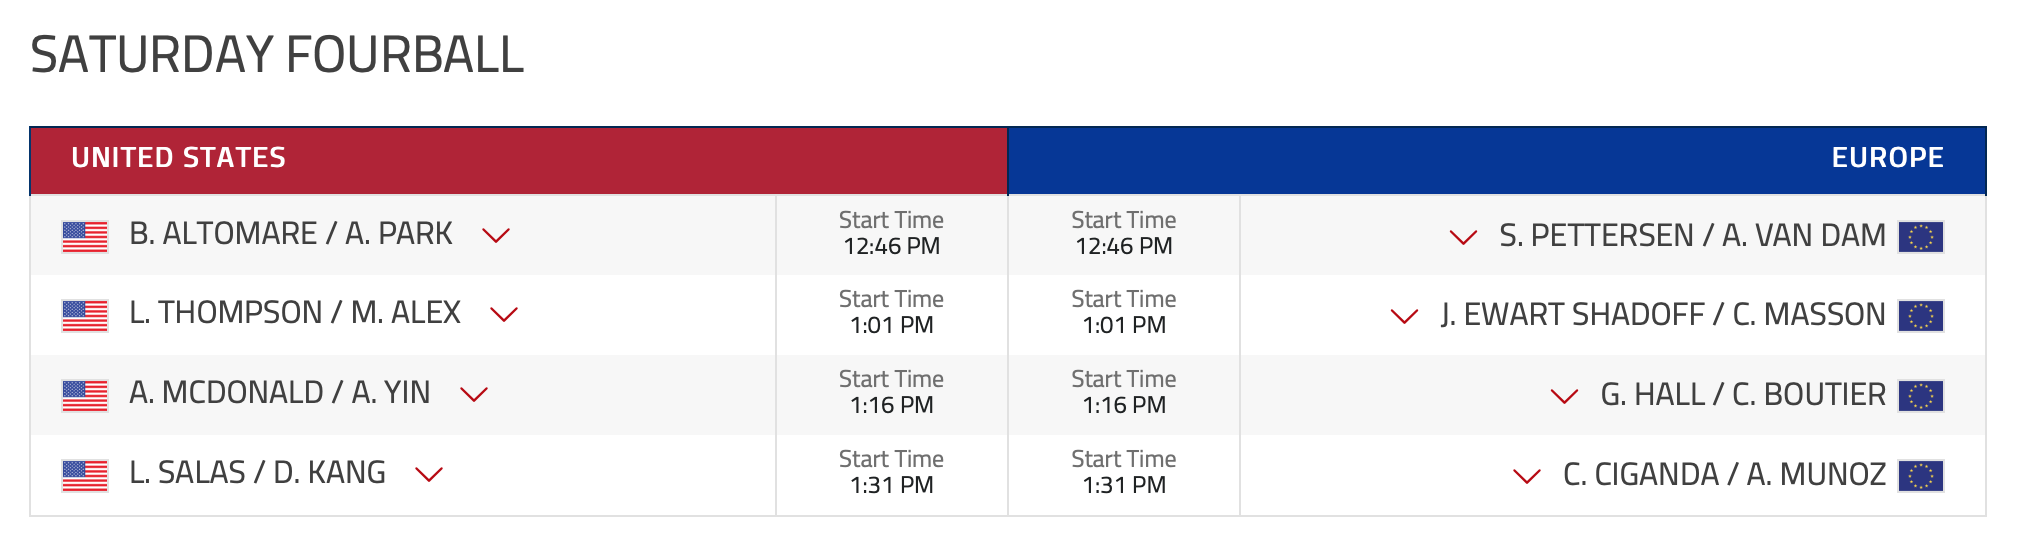Expand the L. Salas / D. Kang chevron
Screen dimensions: 2022x546
(x=429, y=475)
